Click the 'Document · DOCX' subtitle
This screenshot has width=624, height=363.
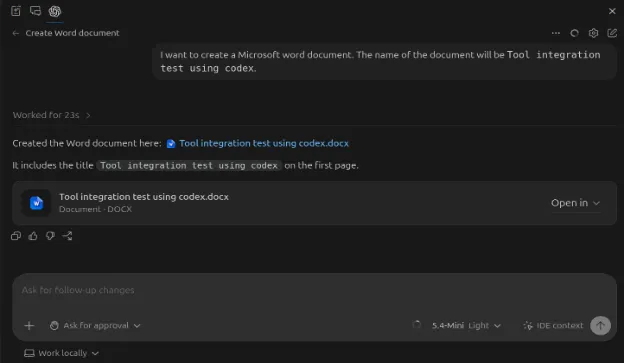pos(96,209)
